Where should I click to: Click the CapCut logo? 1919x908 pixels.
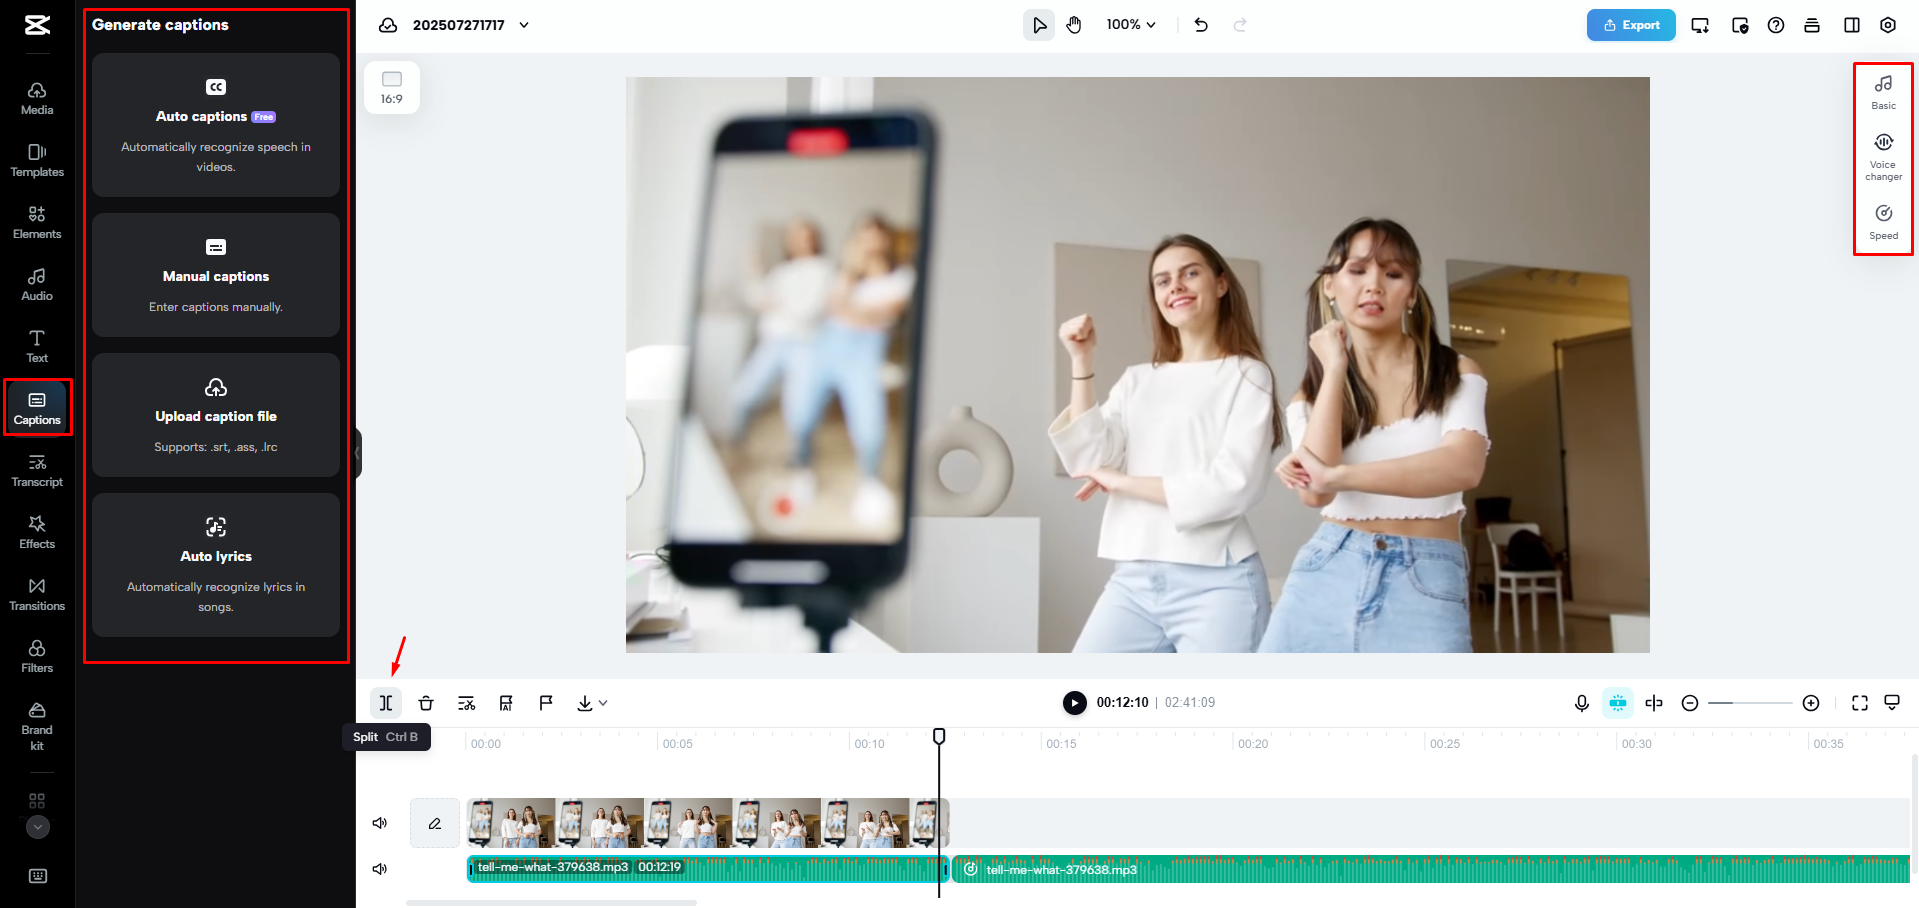37,25
